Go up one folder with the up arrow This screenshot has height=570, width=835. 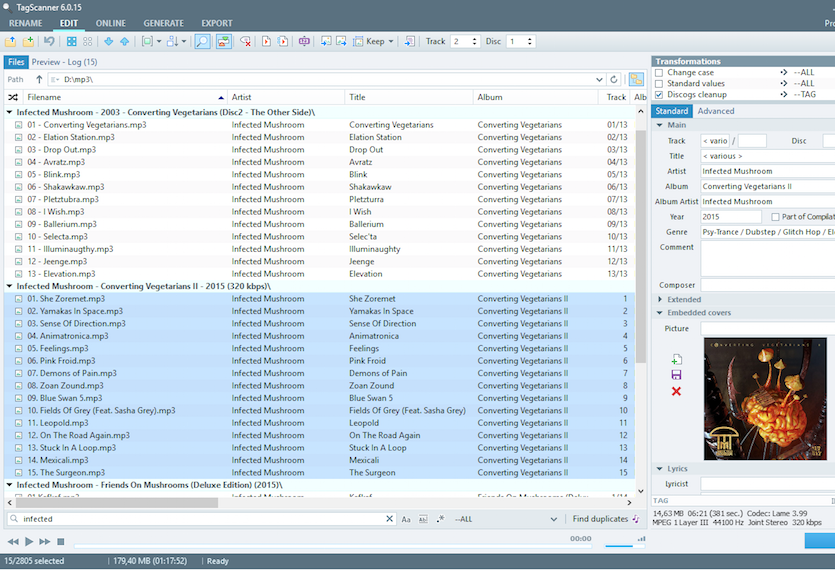[x=39, y=79]
